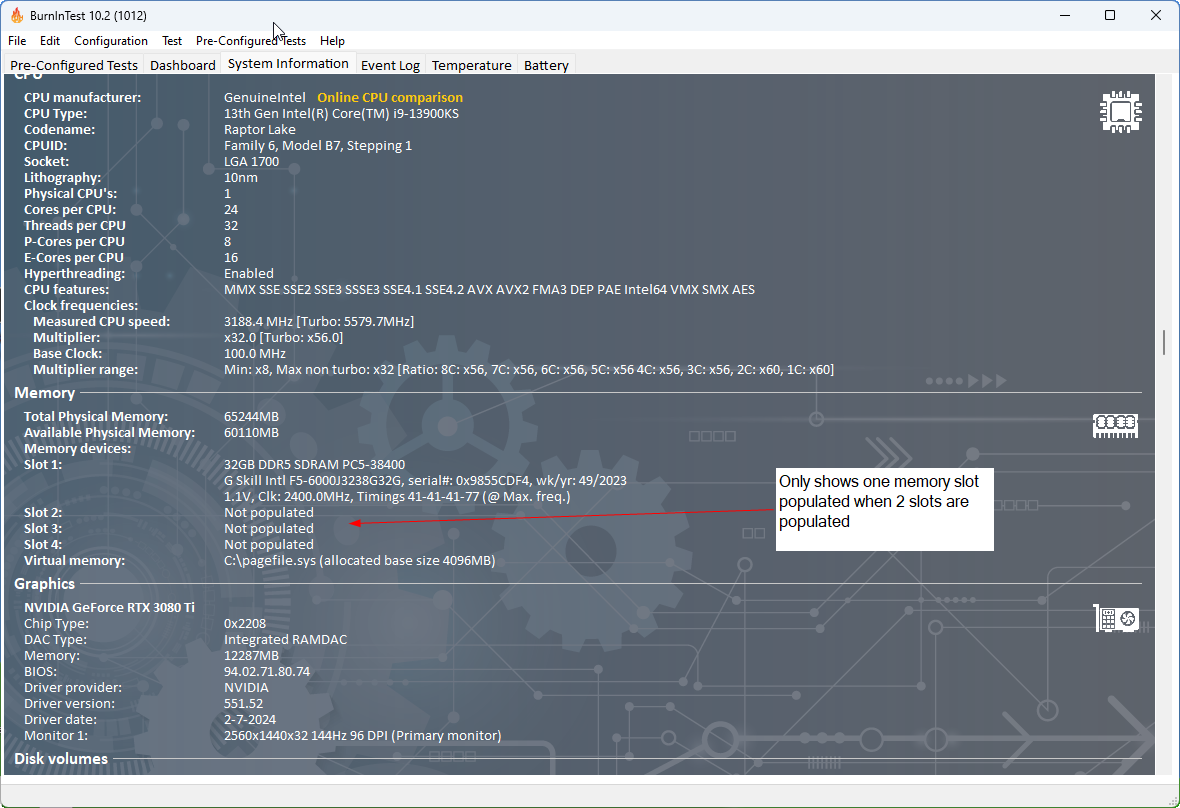Click the CPU features value line
This screenshot has width=1180, height=808.
[489, 290]
